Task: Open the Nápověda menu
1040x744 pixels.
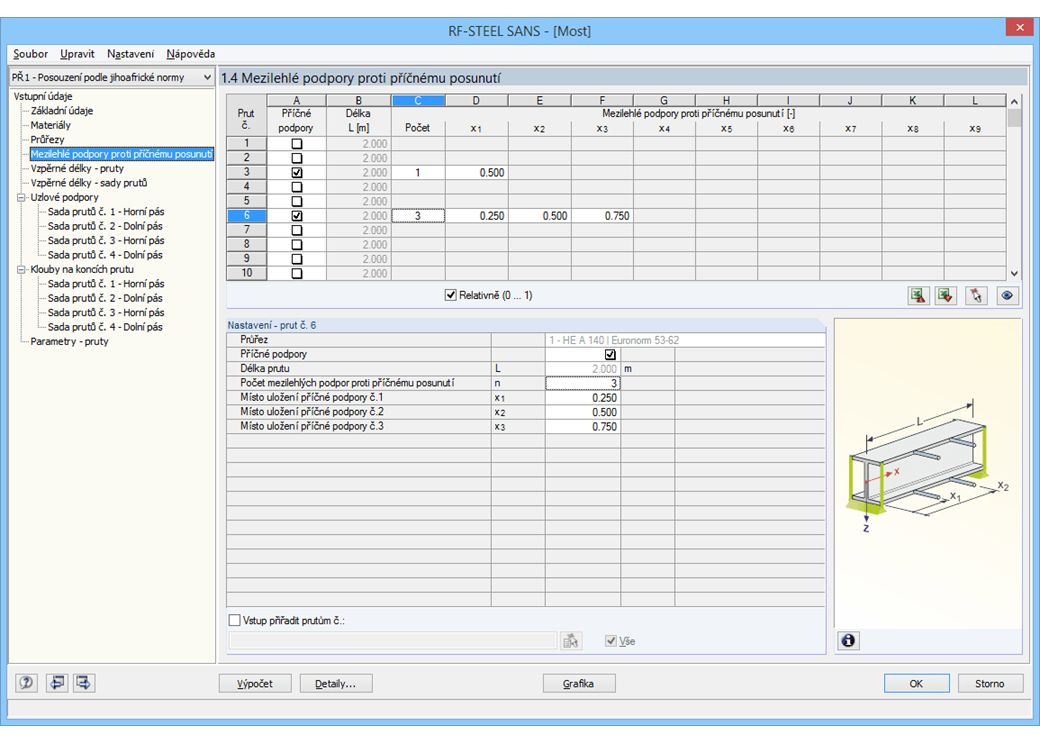Action: [x=190, y=54]
